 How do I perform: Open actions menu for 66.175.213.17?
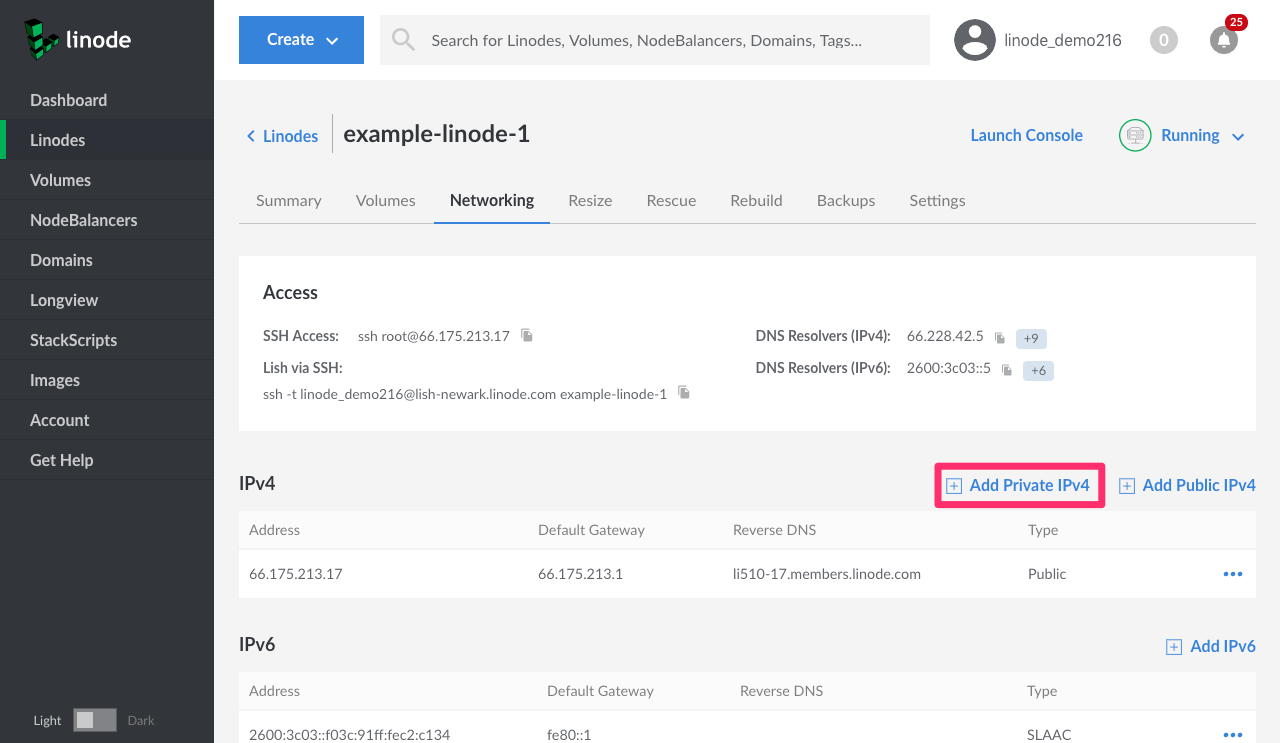[1232, 574]
